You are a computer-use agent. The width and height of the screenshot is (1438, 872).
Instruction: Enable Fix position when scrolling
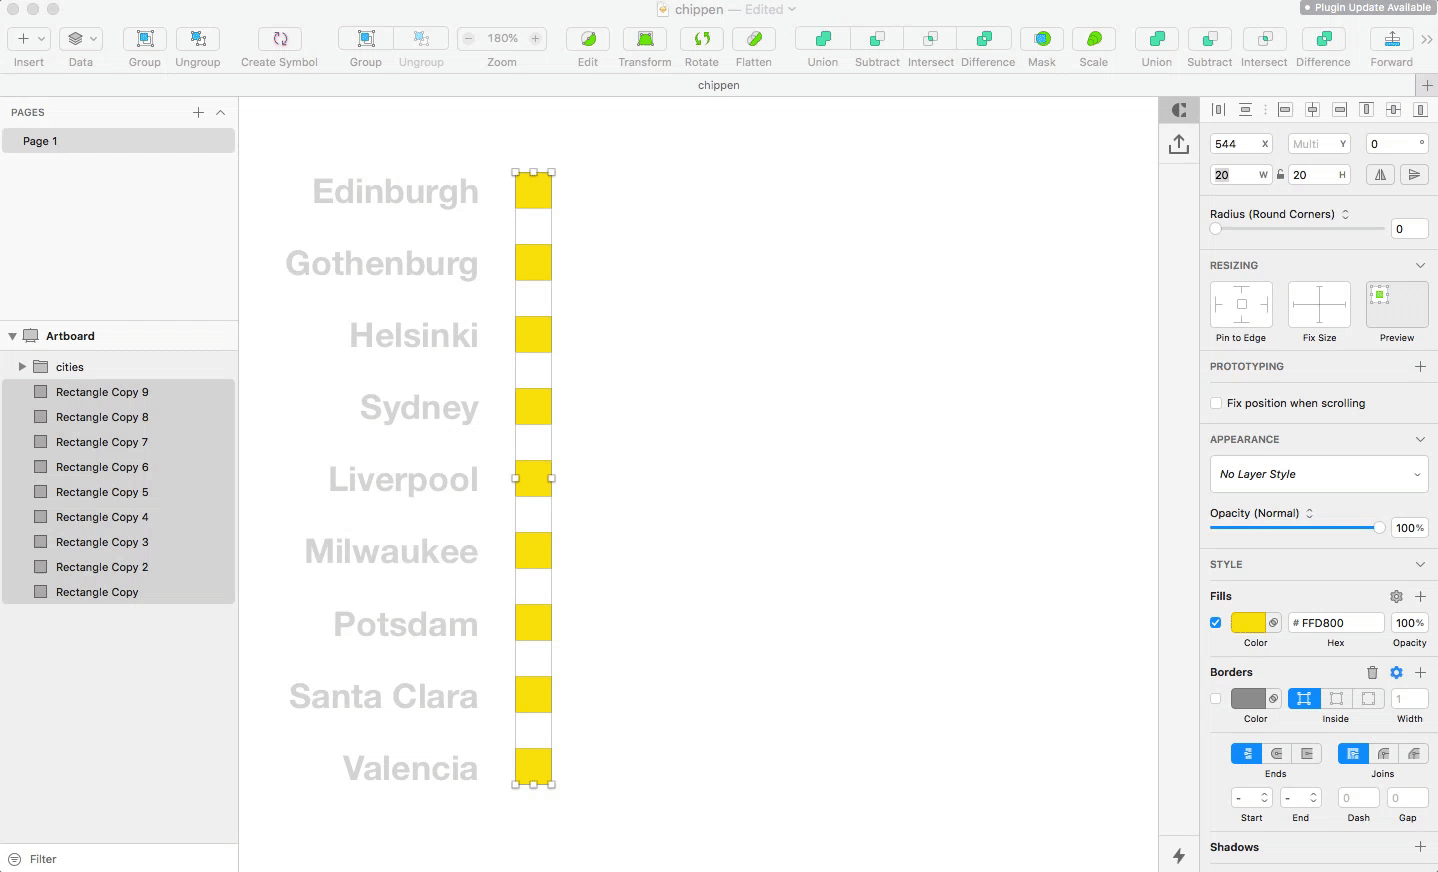(1216, 403)
